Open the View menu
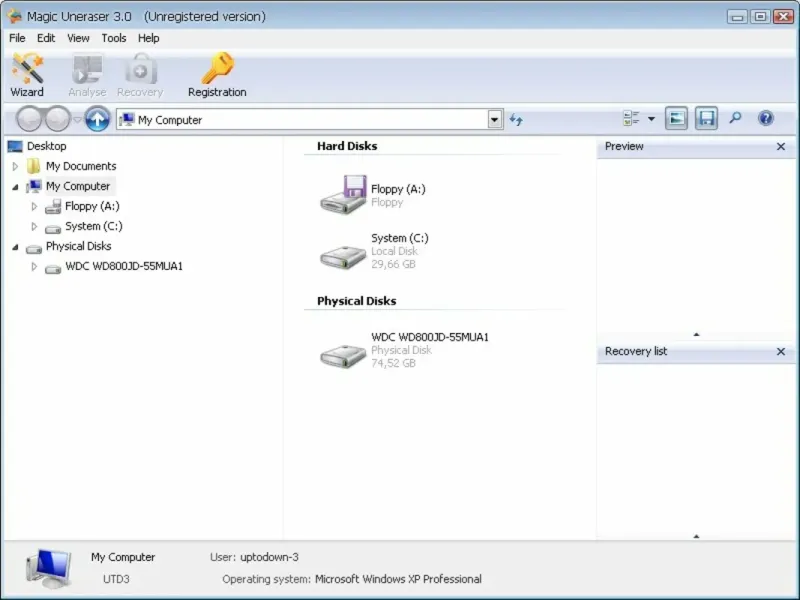800x600 pixels. point(78,38)
